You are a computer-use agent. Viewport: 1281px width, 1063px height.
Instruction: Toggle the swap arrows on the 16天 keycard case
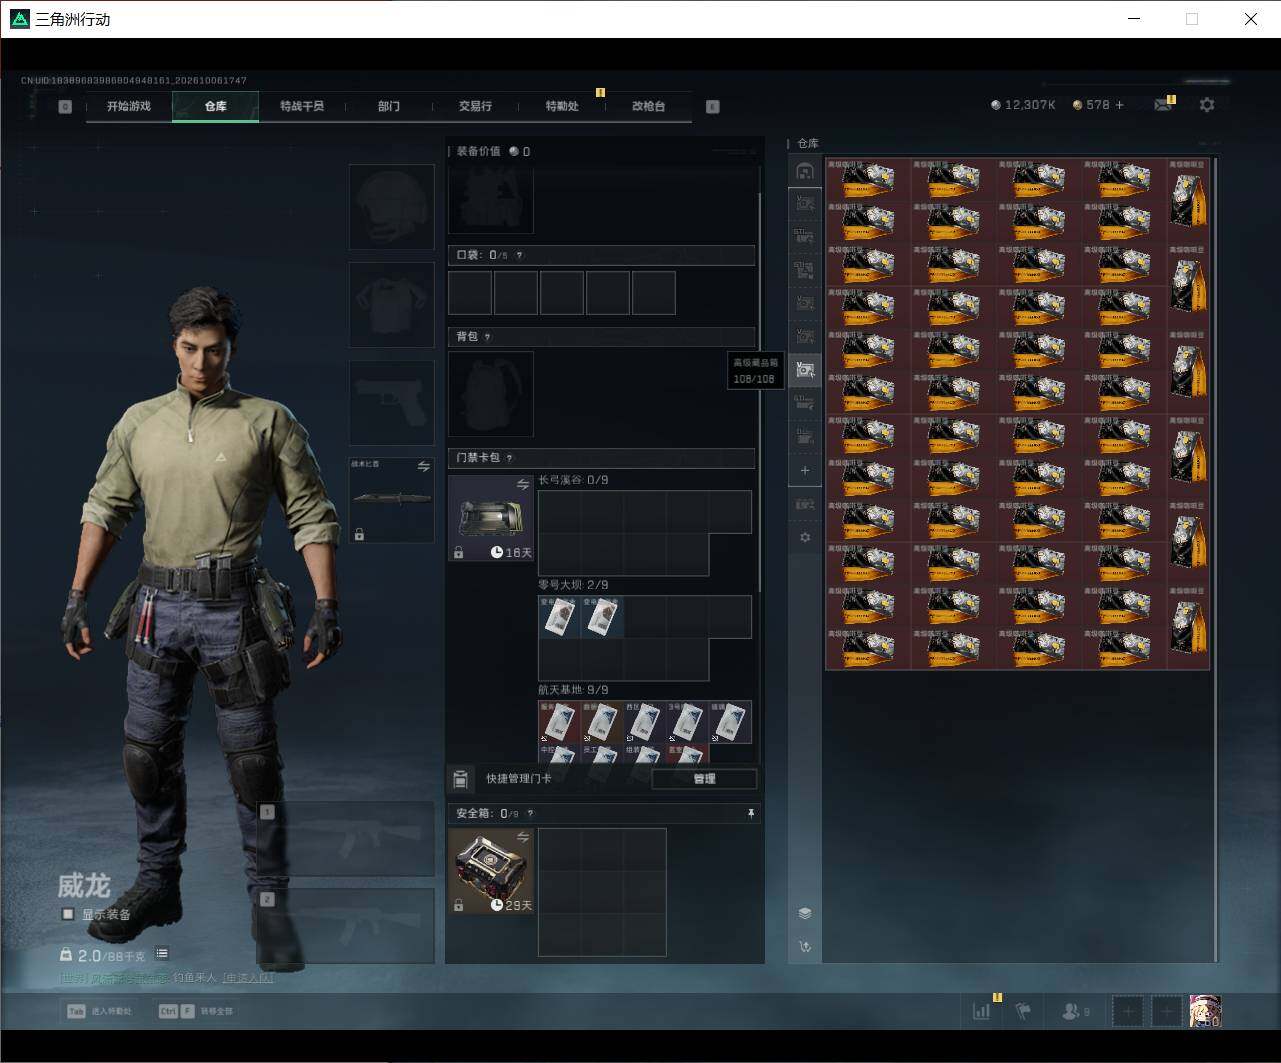coord(522,485)
